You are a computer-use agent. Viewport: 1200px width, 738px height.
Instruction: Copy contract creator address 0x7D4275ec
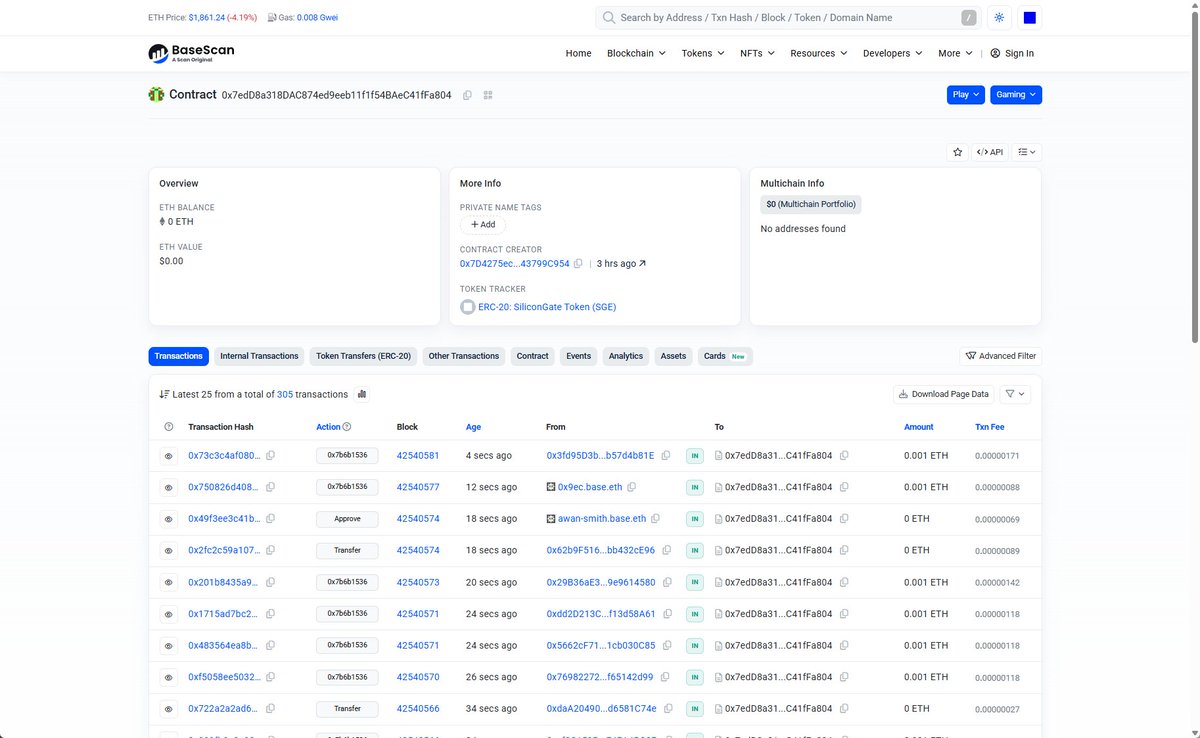(x=578, y=264)
